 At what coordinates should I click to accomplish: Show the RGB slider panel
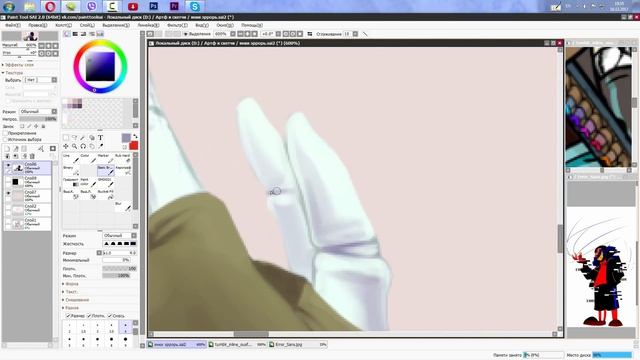click(75, 34)
